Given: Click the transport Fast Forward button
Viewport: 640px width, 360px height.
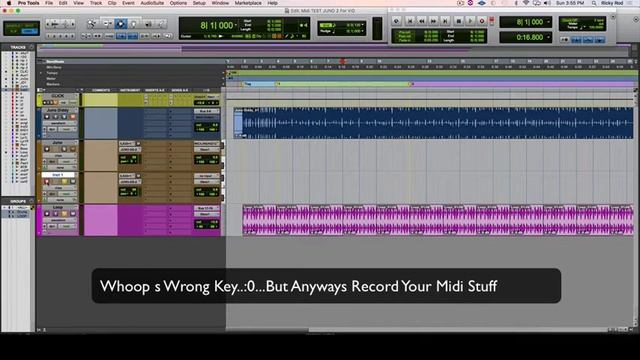Looking at the screenshot, I should point(433,21).
